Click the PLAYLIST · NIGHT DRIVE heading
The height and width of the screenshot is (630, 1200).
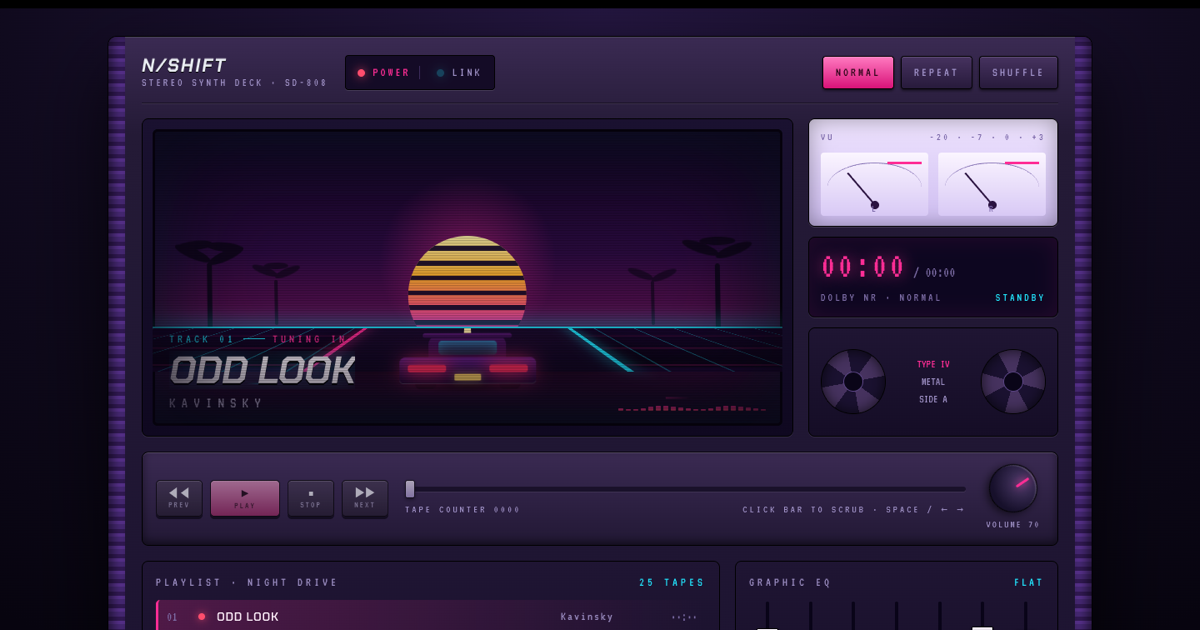(247, 582)
